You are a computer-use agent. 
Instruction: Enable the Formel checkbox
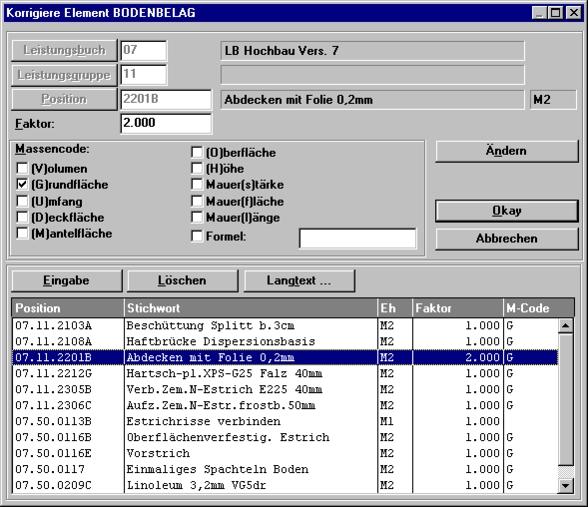click(196, 236)
